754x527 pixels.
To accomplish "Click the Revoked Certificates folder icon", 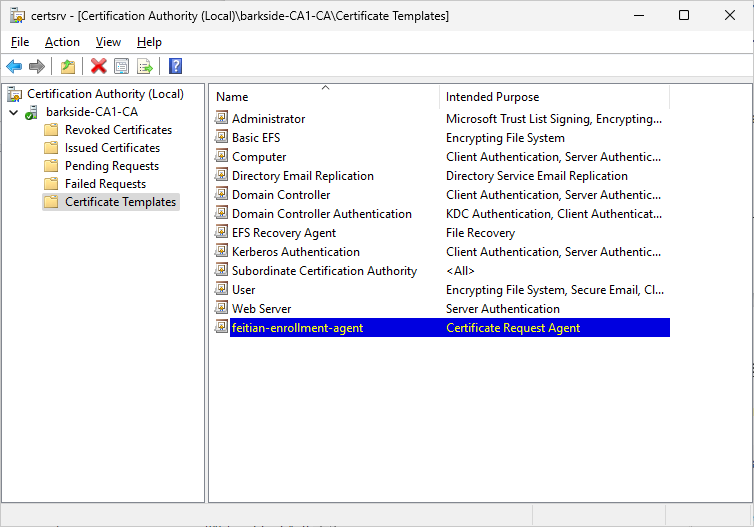I will coord(51,130).
